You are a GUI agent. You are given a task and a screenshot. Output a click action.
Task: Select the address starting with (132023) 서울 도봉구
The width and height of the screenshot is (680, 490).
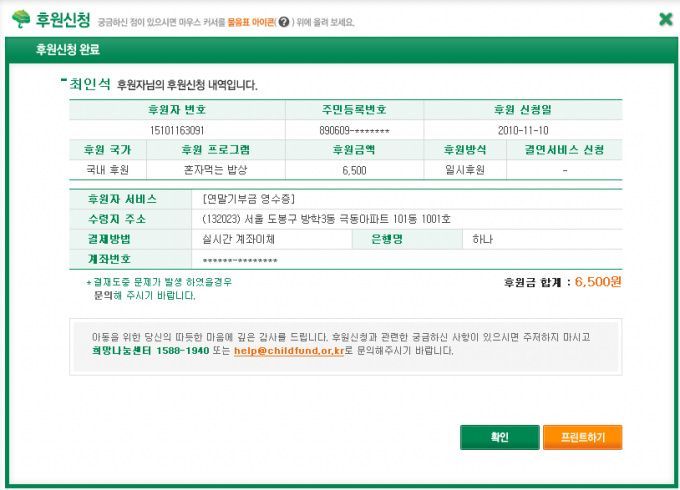327,219
